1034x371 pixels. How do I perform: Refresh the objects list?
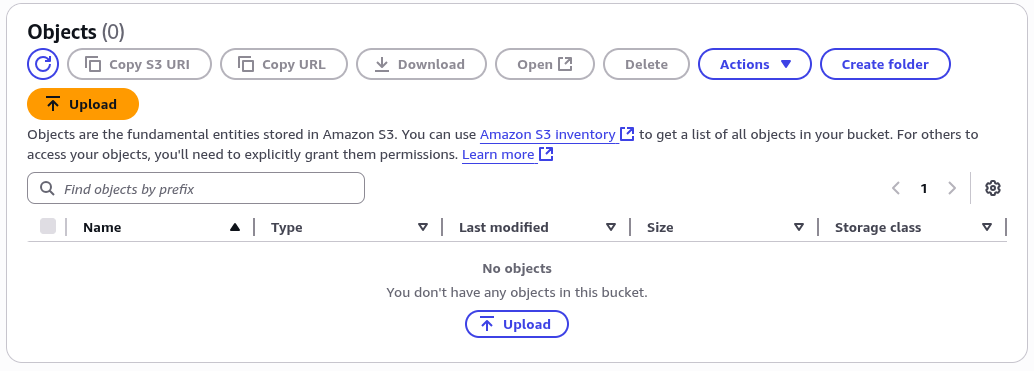43,64
